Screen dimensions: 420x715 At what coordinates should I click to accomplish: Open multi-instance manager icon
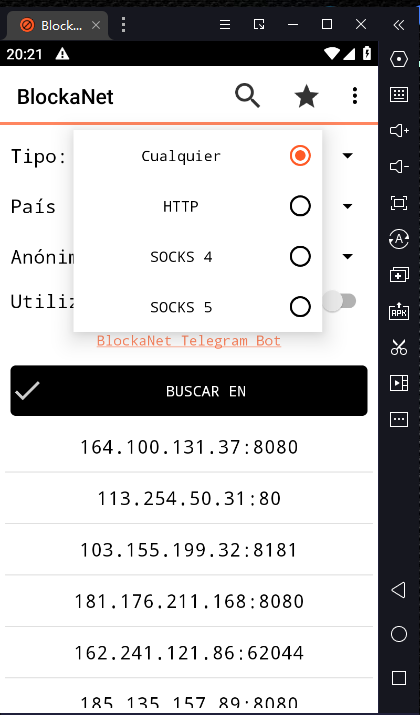tap(399, 275)
